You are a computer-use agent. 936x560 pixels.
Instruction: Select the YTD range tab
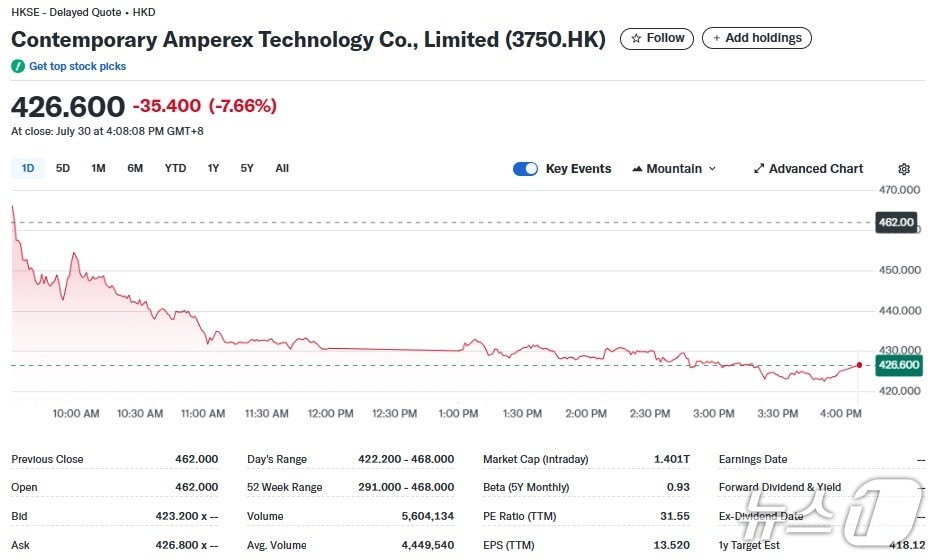point(175,168)
